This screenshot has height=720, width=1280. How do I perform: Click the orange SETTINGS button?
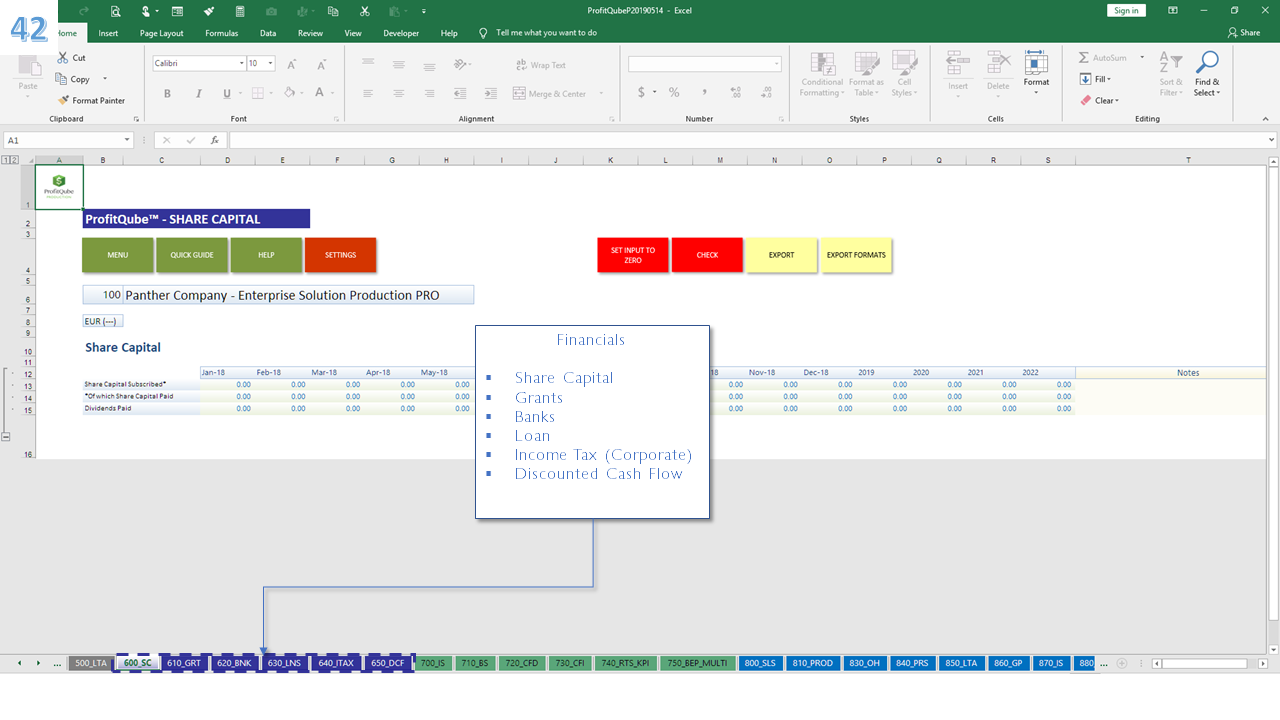[x=340, y=255]
